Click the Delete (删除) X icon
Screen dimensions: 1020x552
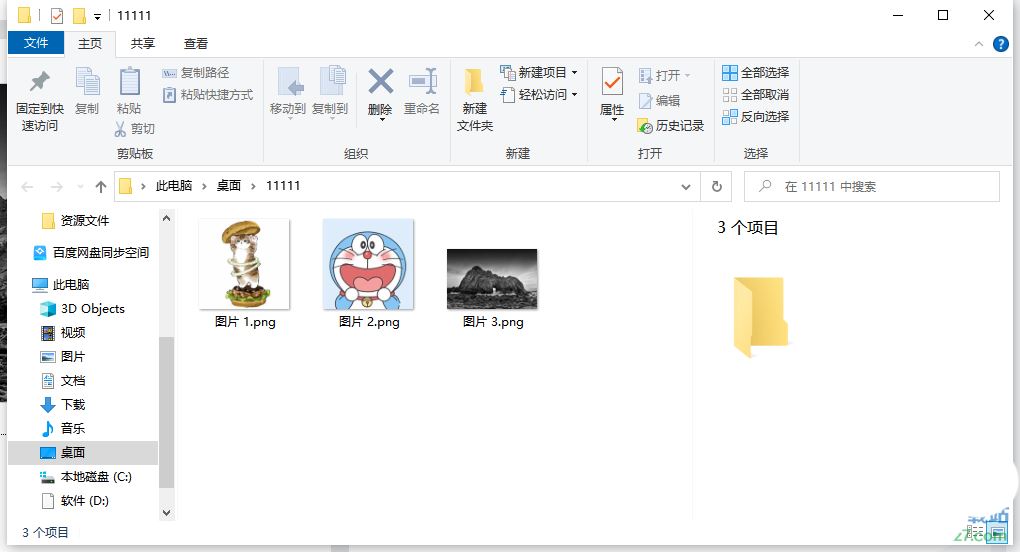tap(381, 83)
